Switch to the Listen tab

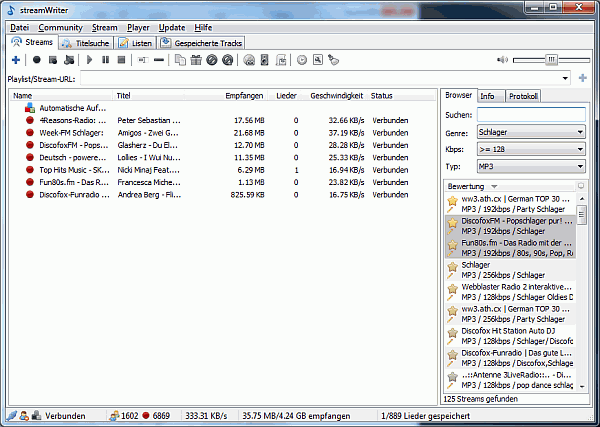click(x=135, y=43)
